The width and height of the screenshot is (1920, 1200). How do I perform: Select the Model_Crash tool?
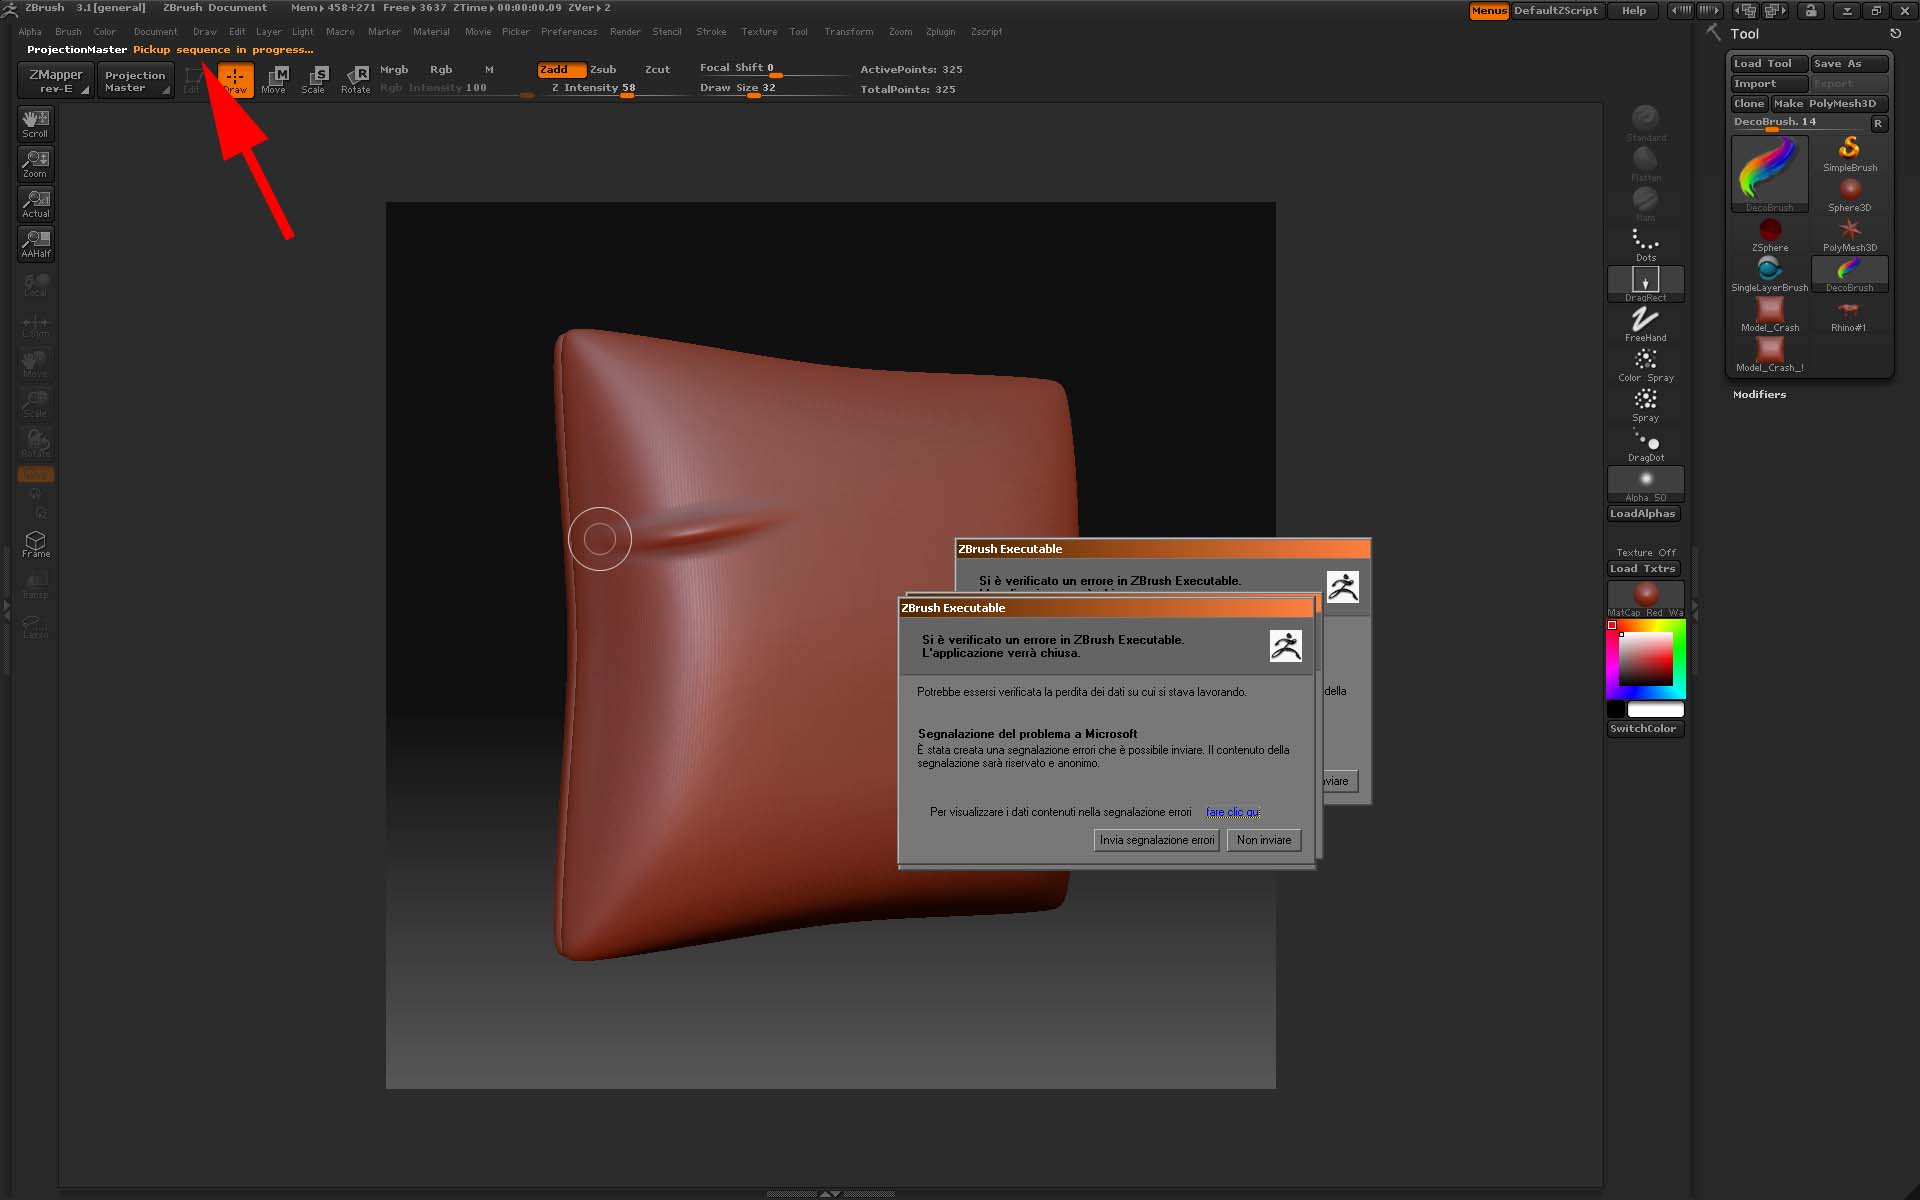(x=1770, y=314)
